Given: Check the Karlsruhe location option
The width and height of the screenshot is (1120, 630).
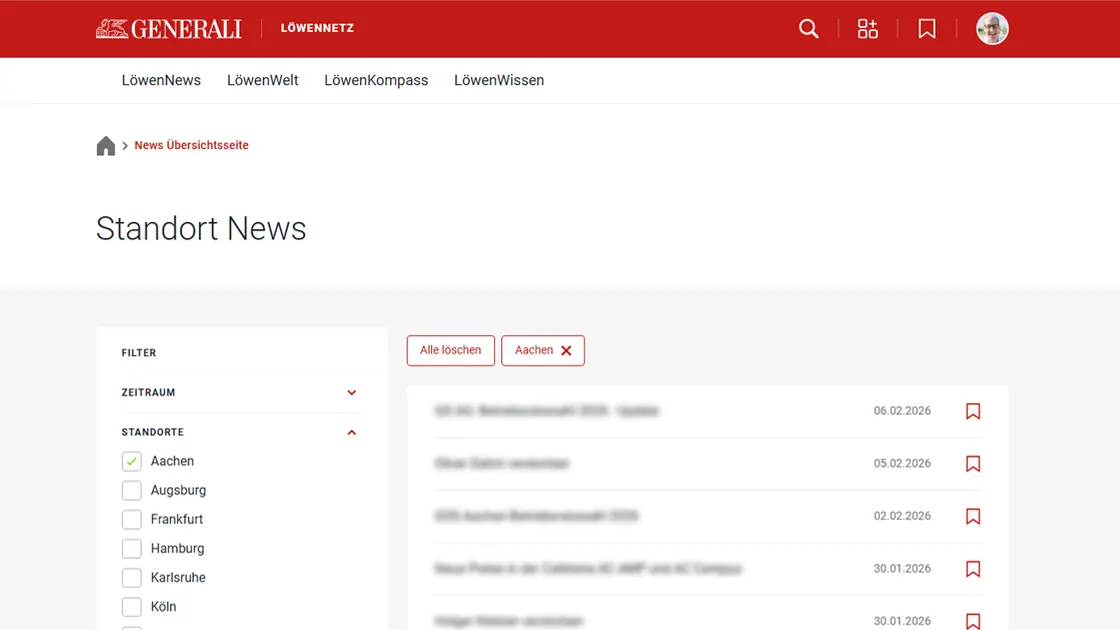Looking at the screenshot, I should [131, 577].
